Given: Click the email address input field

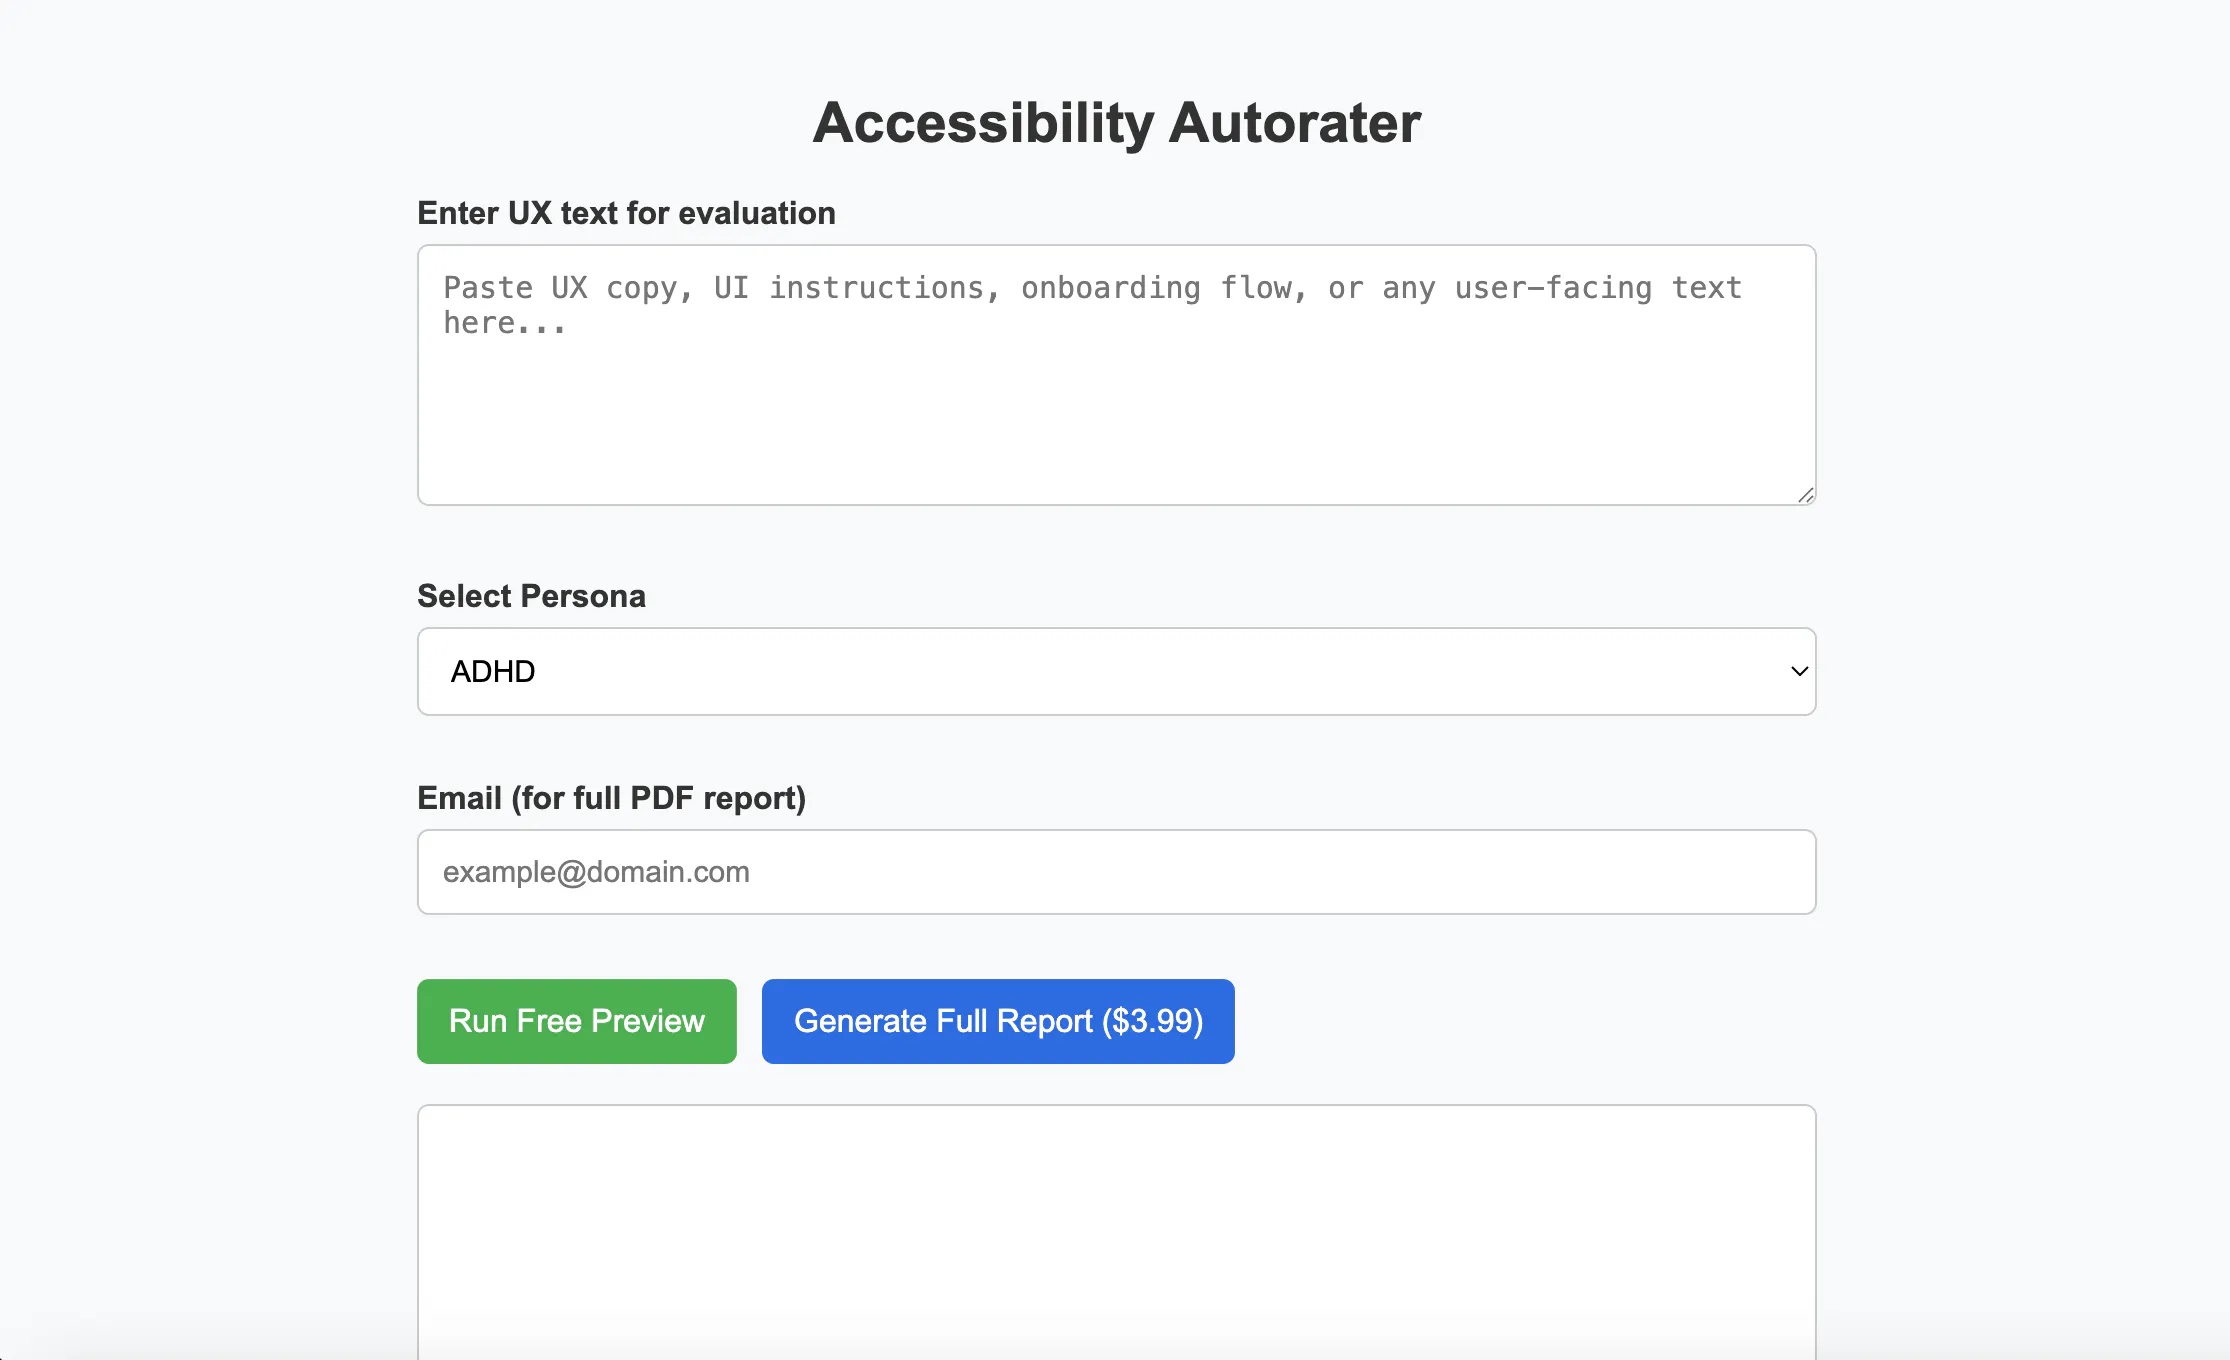Looking at the screenshot, I should pyautogui.click(x=1116, y=872).
